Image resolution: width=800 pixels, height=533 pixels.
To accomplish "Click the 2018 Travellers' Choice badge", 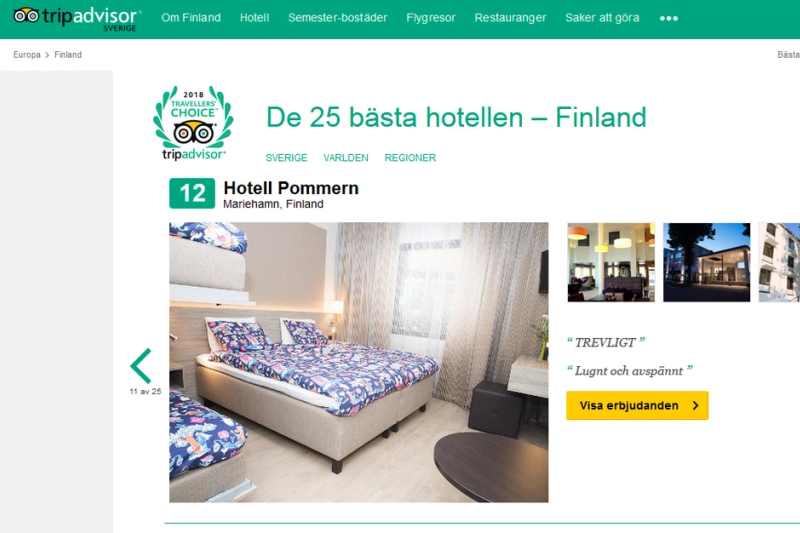I will (x=193, y=123).
